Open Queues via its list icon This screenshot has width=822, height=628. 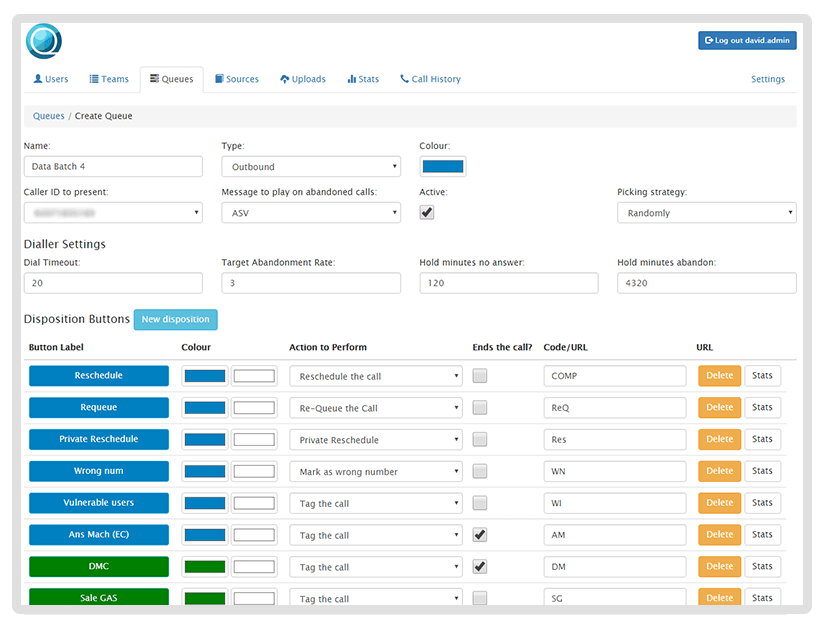152,78
